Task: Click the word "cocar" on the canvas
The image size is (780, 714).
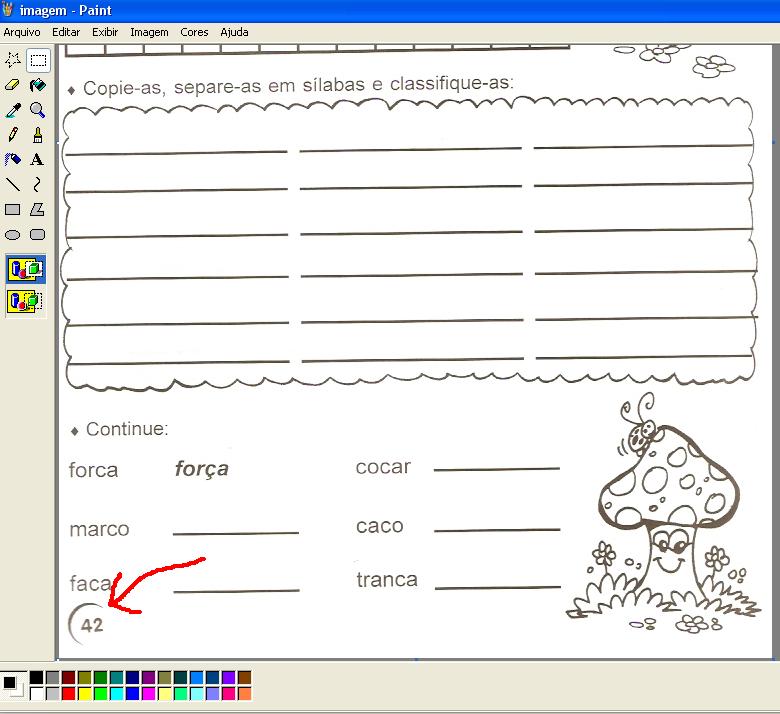Action: pyautogui.click(x=384, y=467)
